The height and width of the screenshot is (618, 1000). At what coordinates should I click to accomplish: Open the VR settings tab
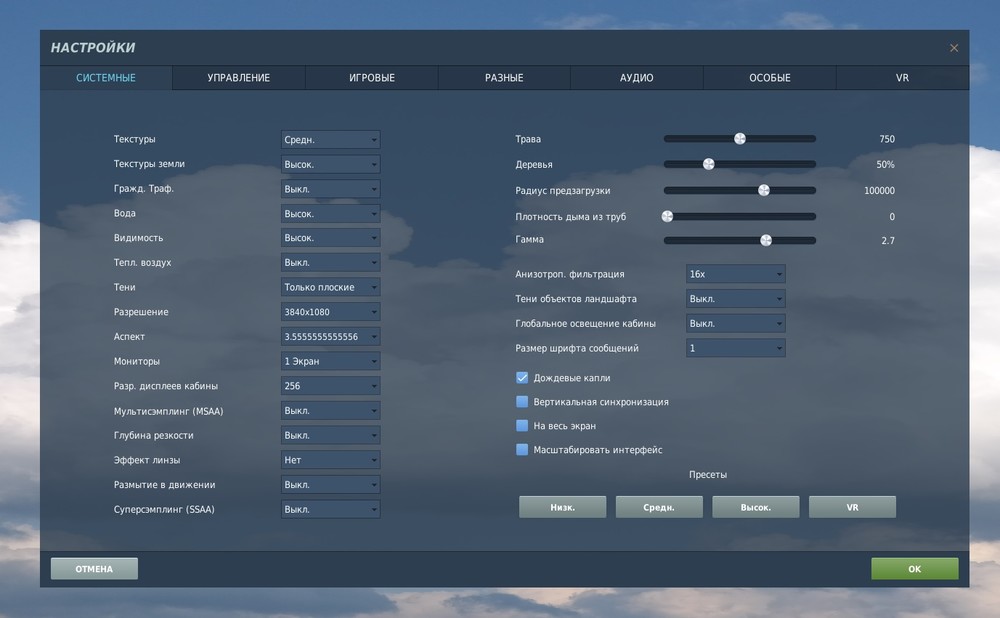tap(902, 78)
